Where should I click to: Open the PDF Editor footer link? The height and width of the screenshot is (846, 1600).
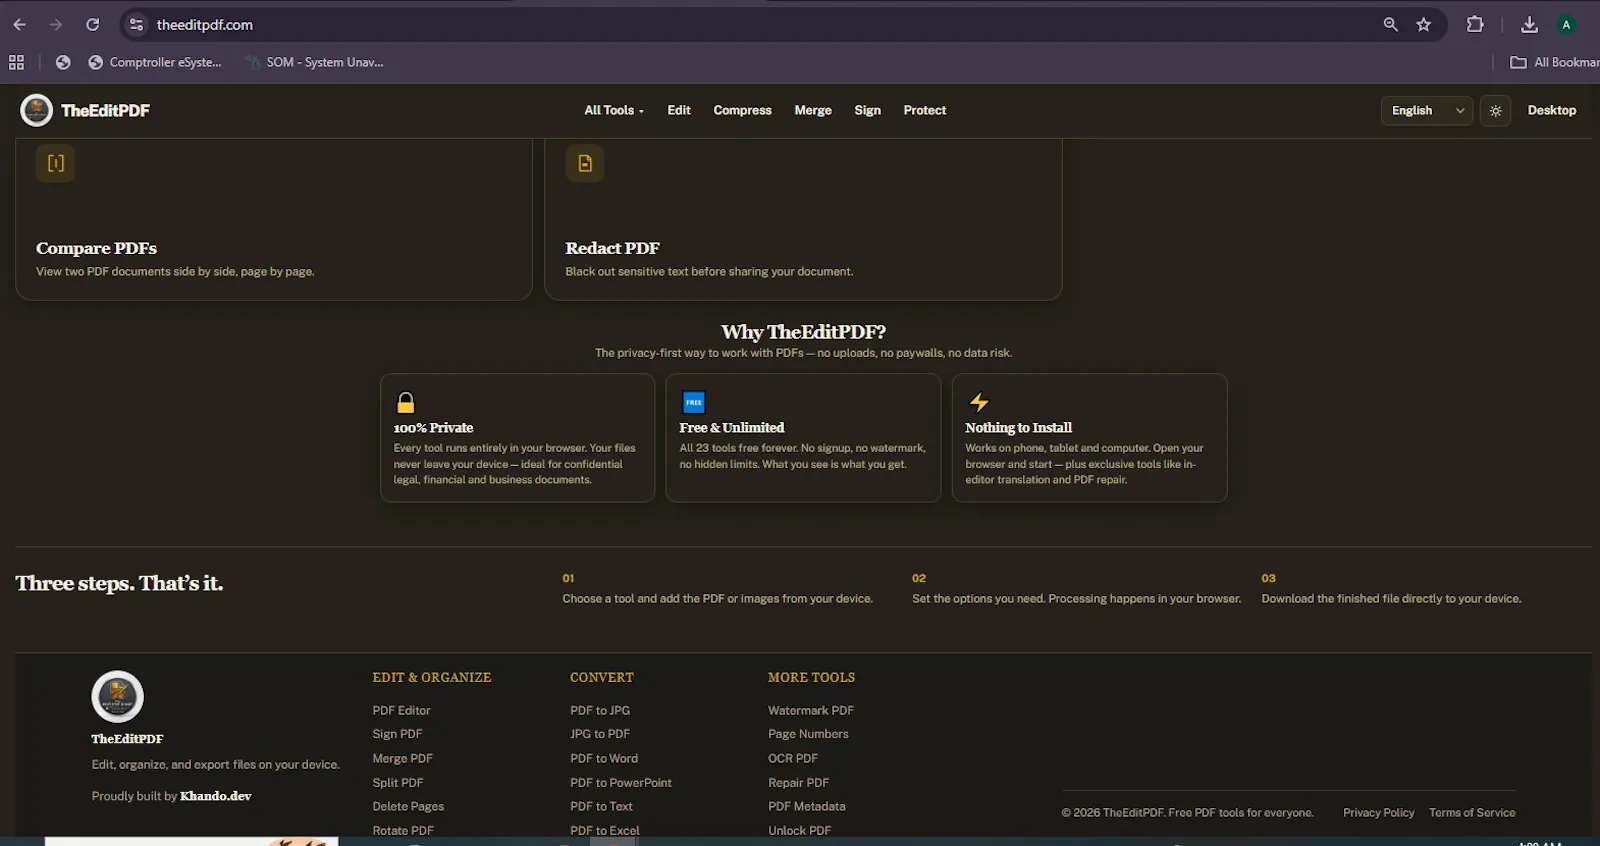(x=401, y=711)
